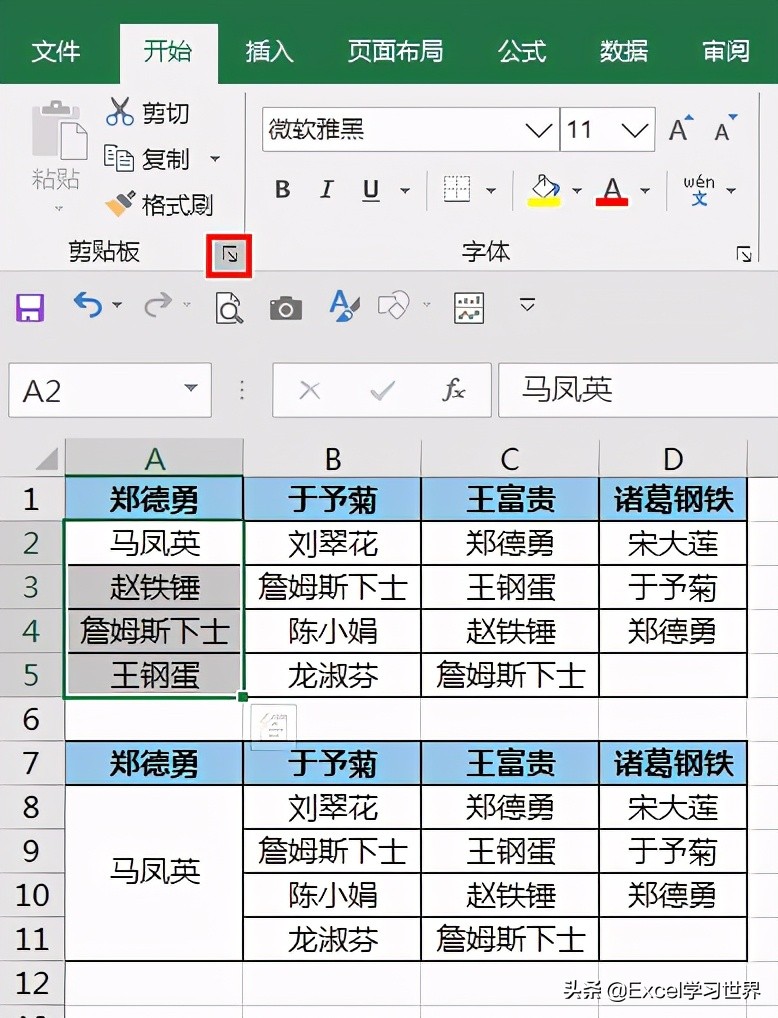This screenshot has height=1018, width=778.
Task: Expand font color dropdown arrow
Action: point(645,190)
